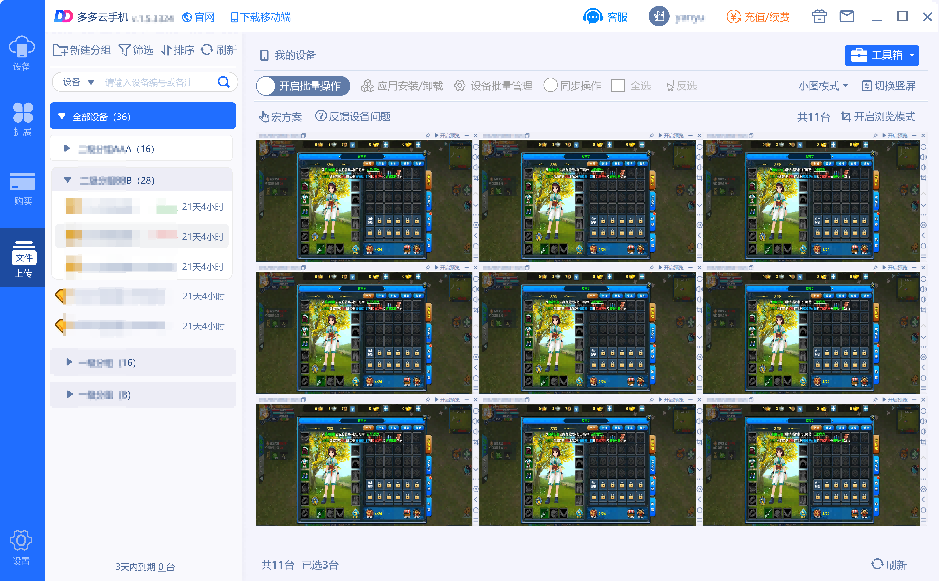Open 充值/续费 recharge option
The height and width of the screenshot is (581, 939).
pyautogui.click(x=758, y=17)
